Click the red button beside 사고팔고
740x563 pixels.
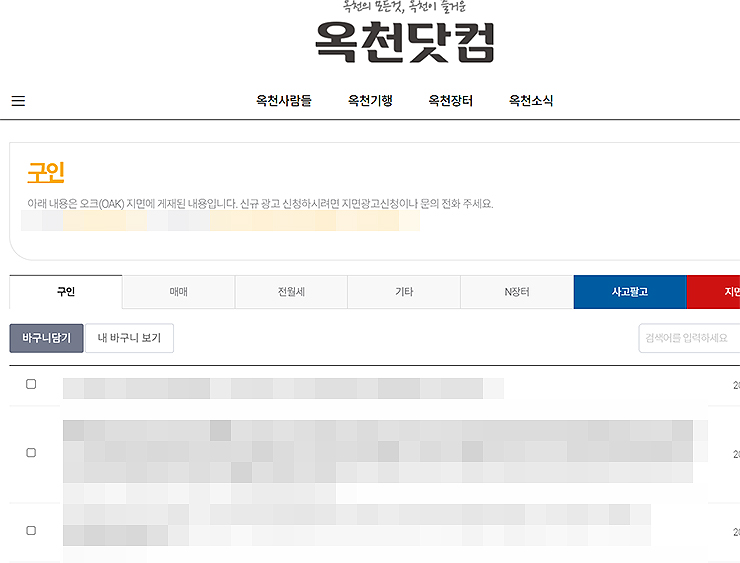pos(714,292)
